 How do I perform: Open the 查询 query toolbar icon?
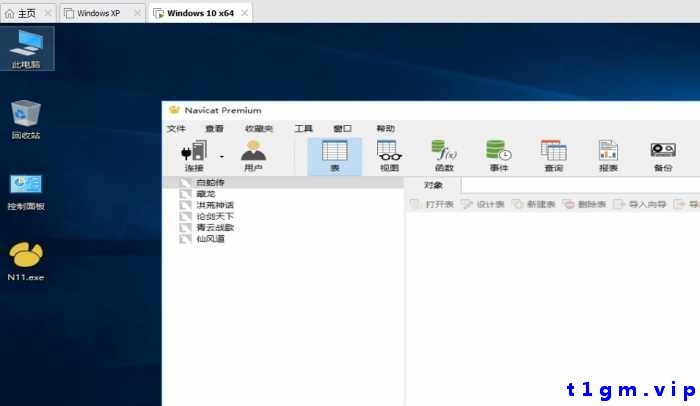(554, 156)
